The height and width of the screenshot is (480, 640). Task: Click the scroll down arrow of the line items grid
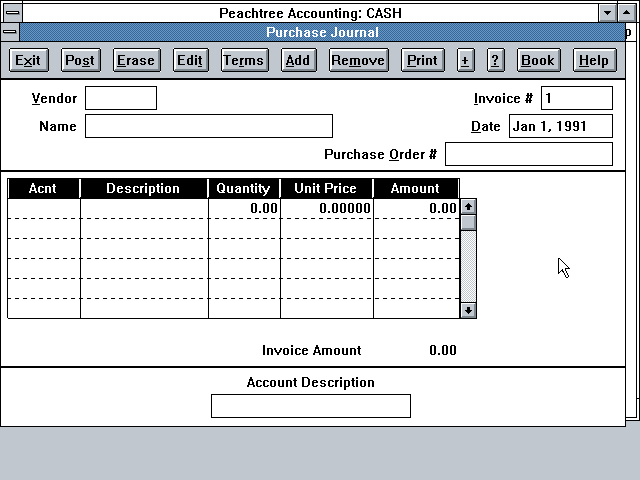[x=468, y=311]
